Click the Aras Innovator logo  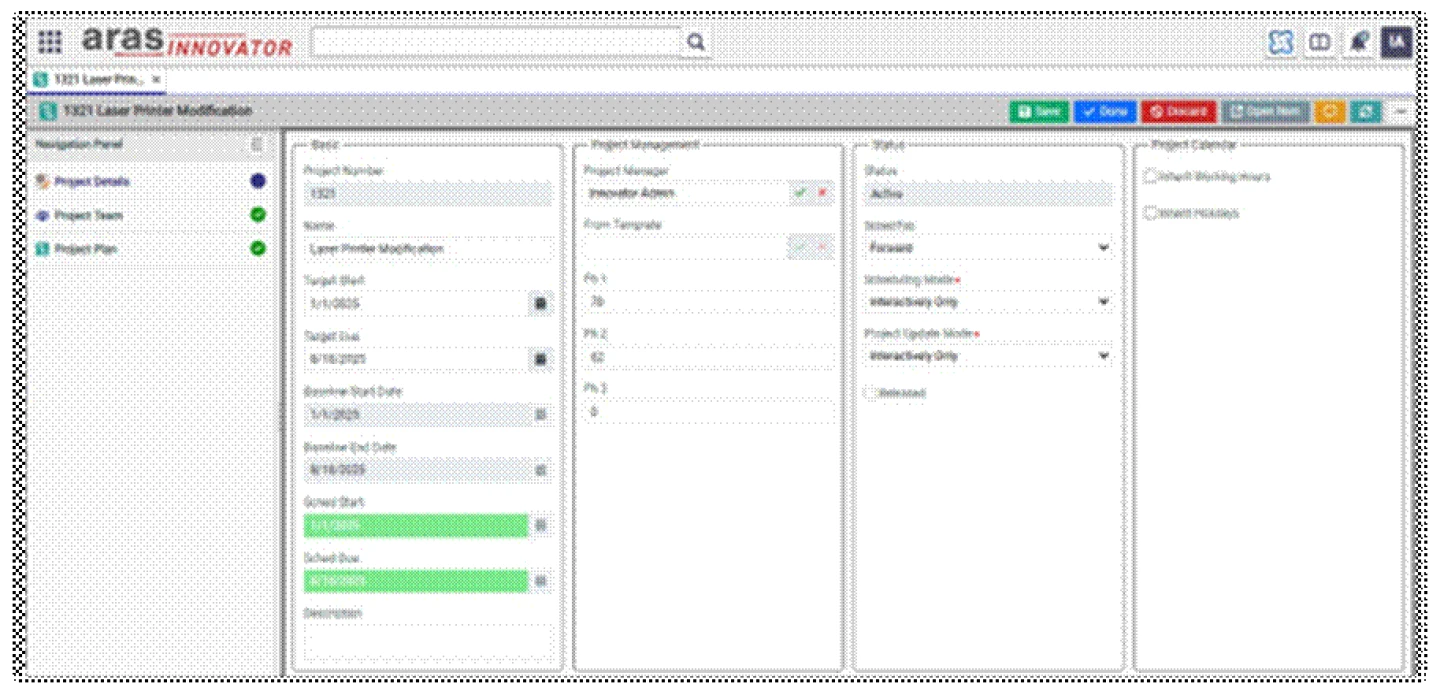pyautogui.click(x=186, y=42)
